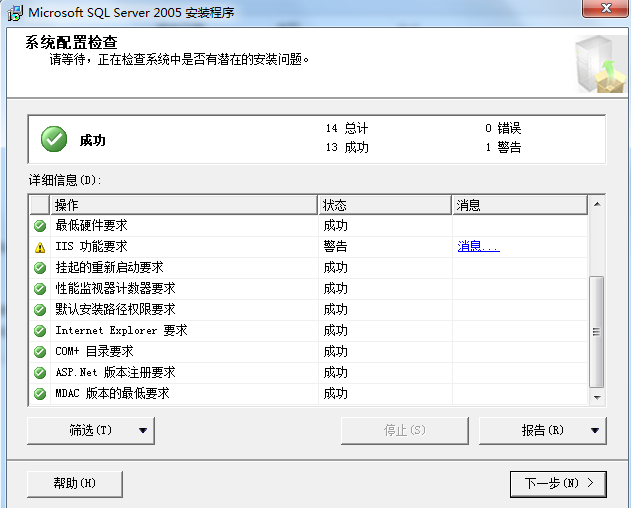Screen dimensions: 631x508
Task: Click green check icon beside ASP.Net 版本注册要求
Action: (40, 372)
